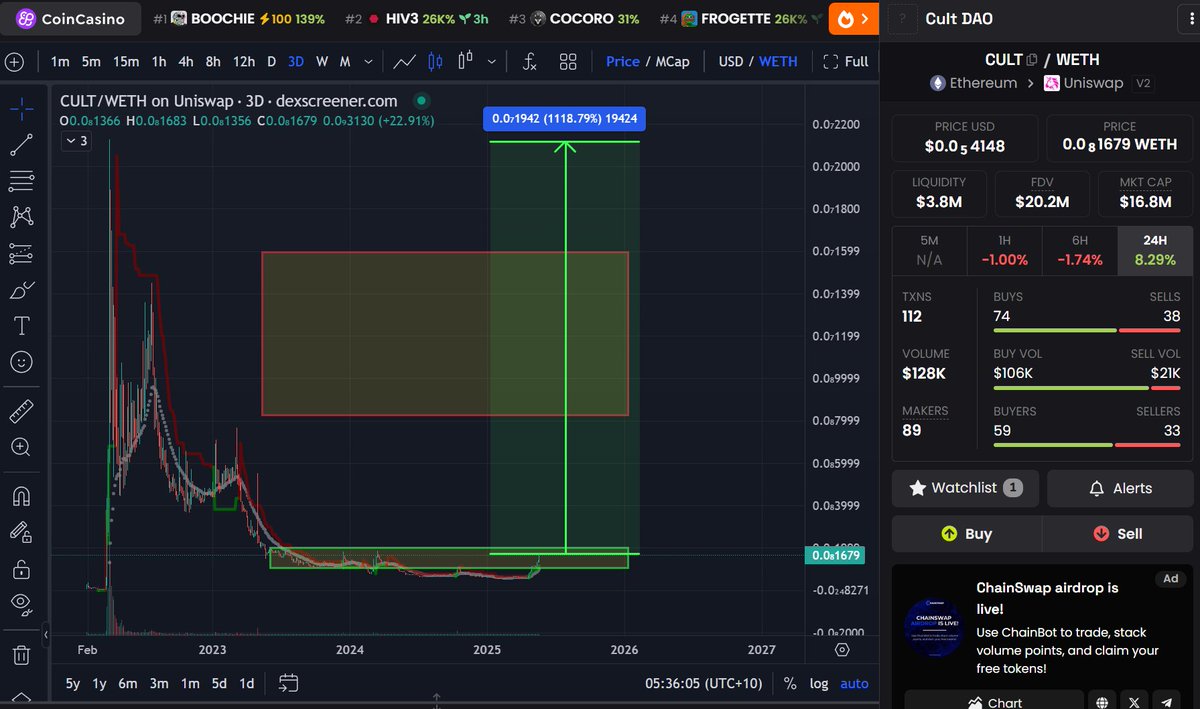Screen dimensions: 1200x709
Task: Switch quote currency to WETH
Action: pos(778,62)
